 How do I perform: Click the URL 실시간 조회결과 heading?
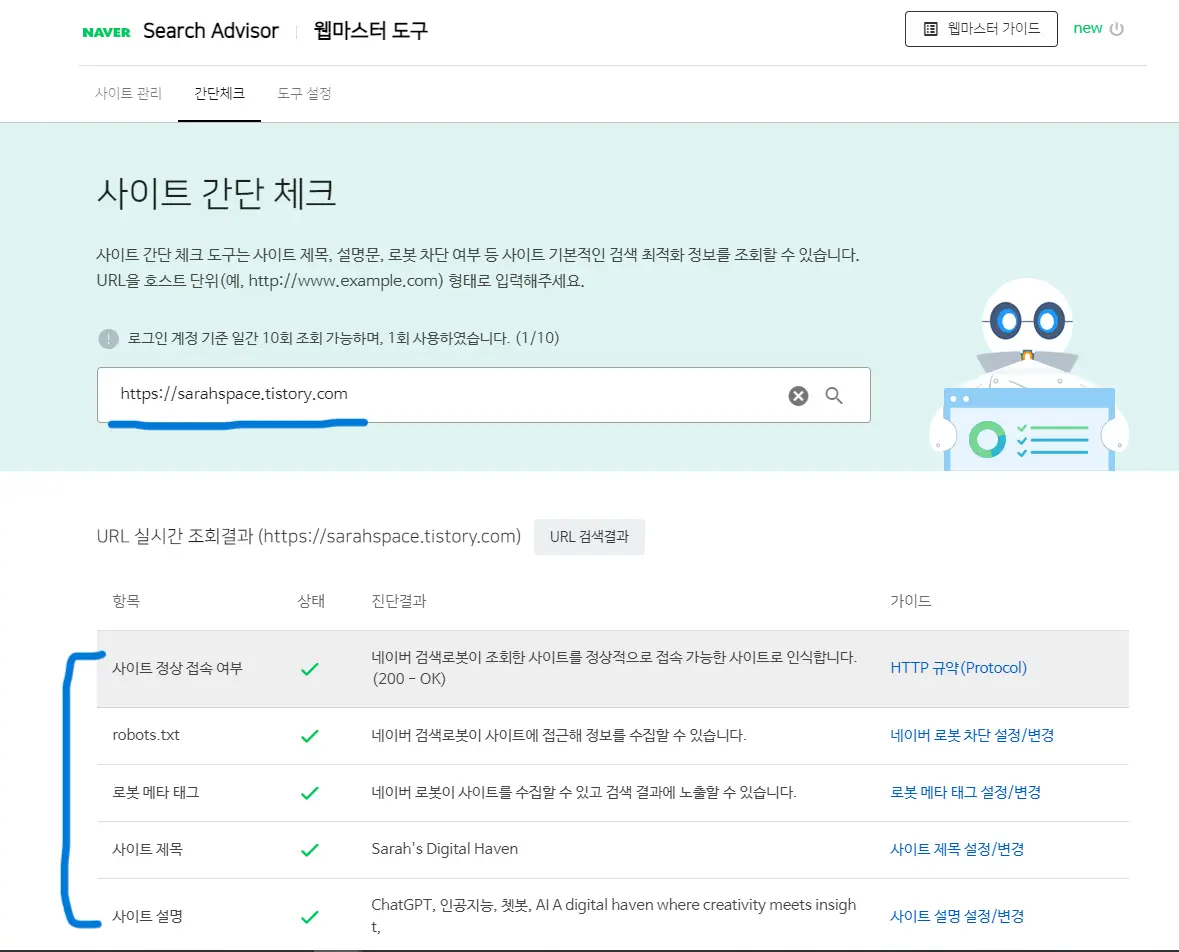[308, 536]
